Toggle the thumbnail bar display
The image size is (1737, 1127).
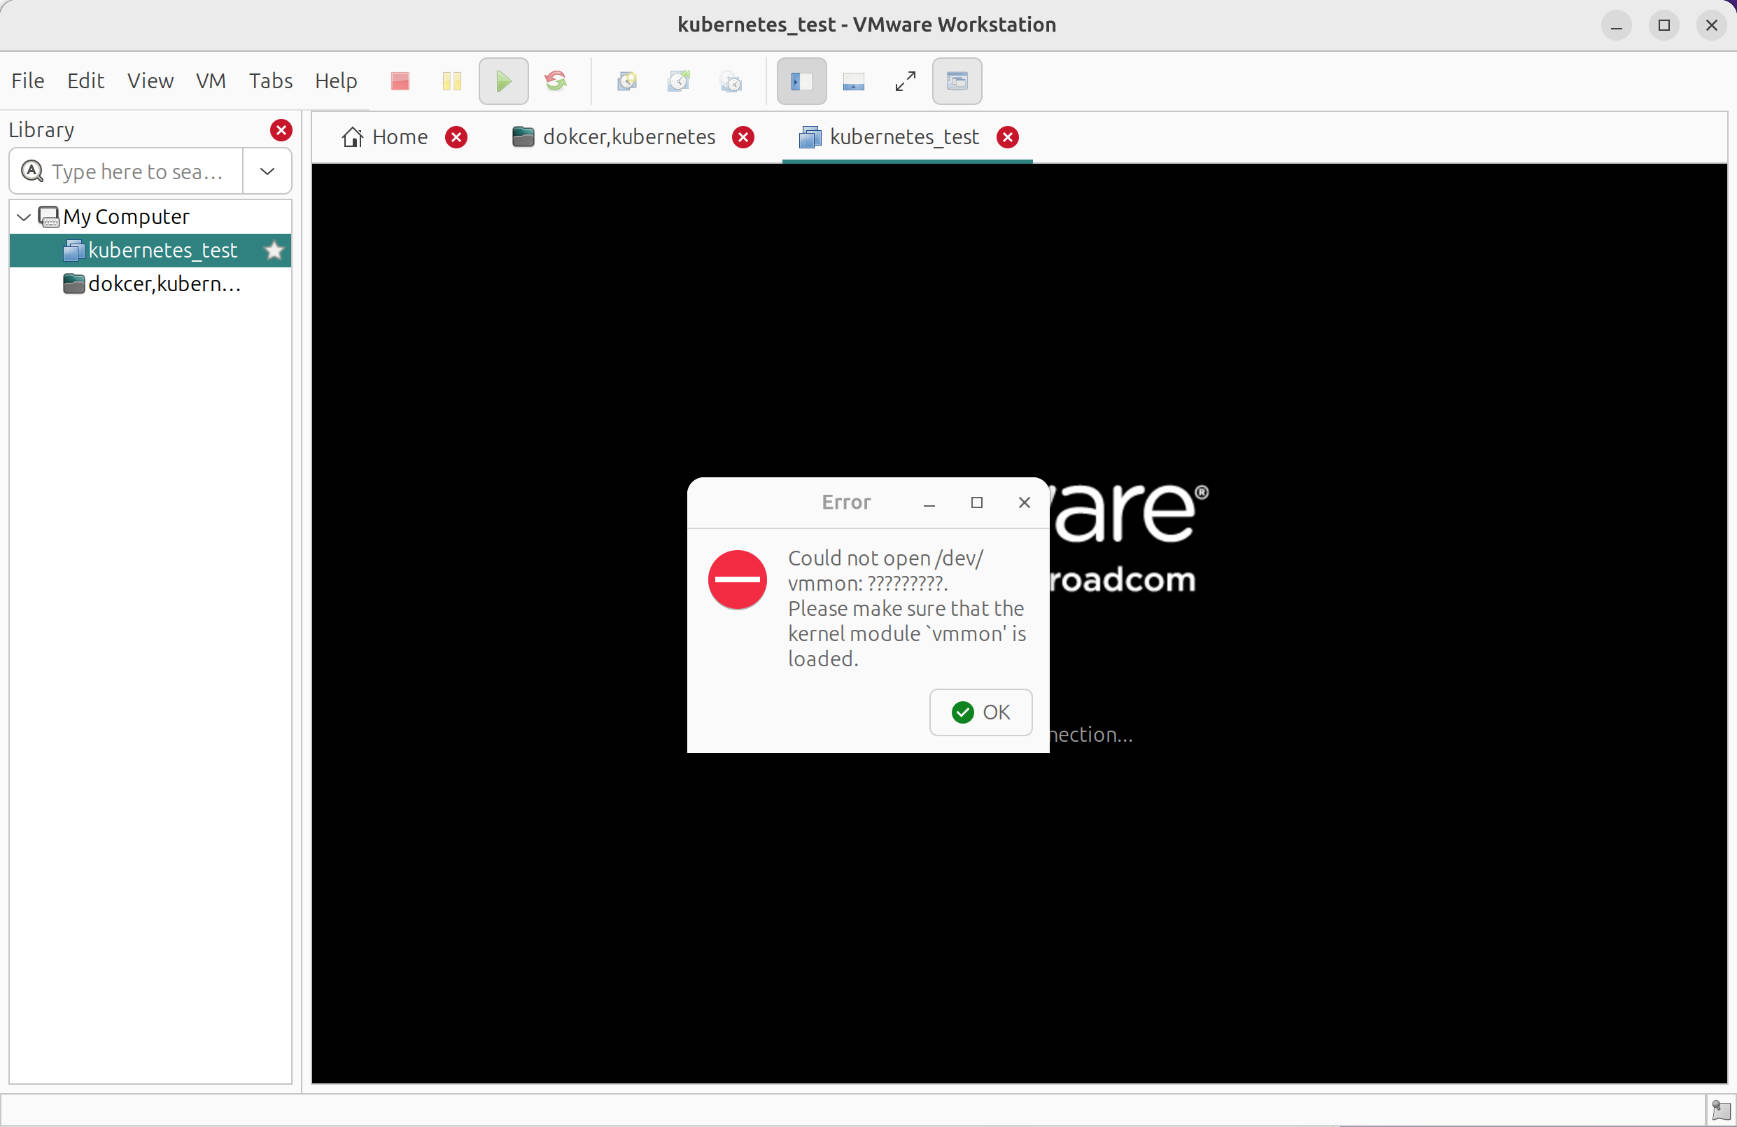point(853,81)
